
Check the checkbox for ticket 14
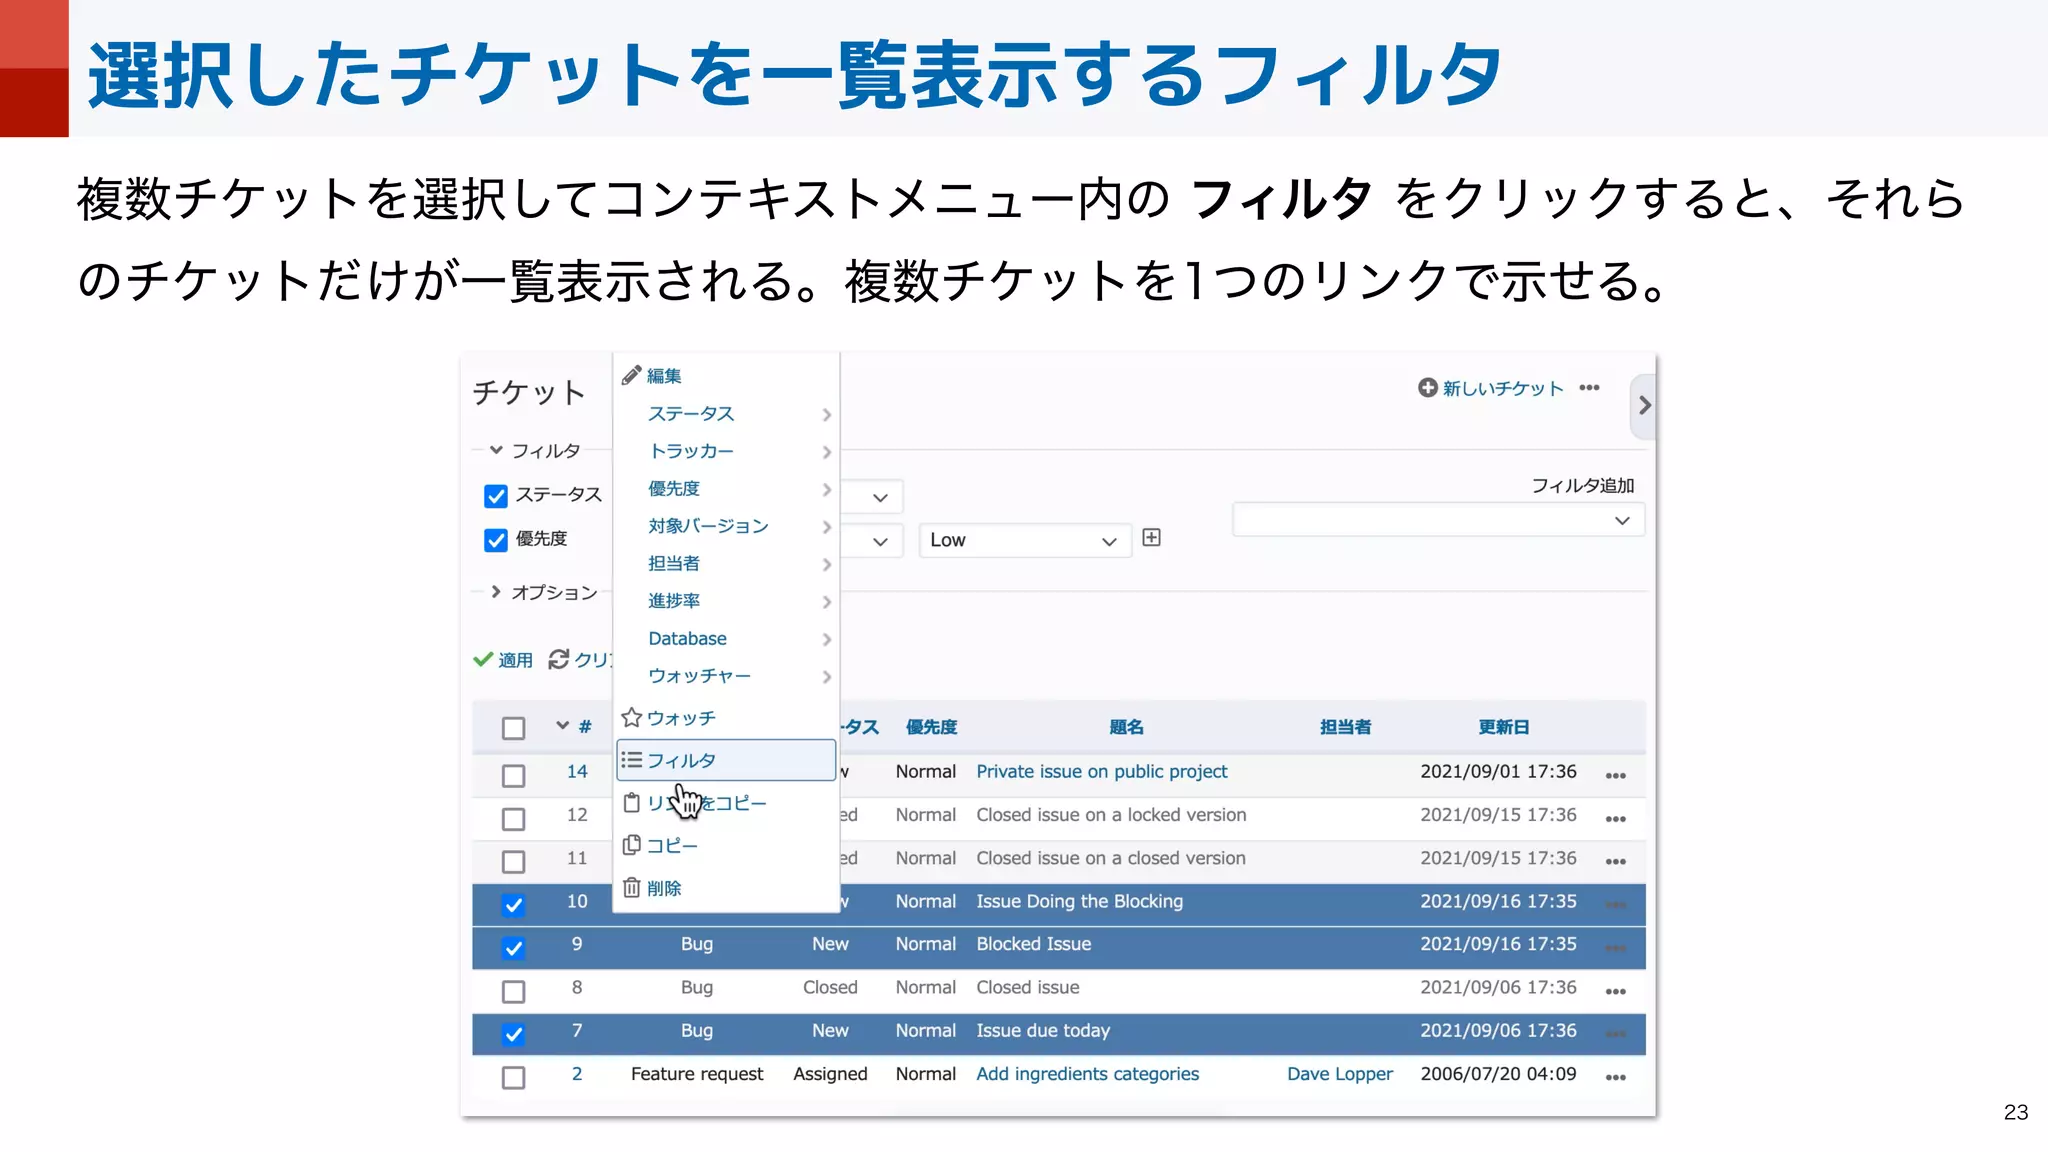(513, 775)
